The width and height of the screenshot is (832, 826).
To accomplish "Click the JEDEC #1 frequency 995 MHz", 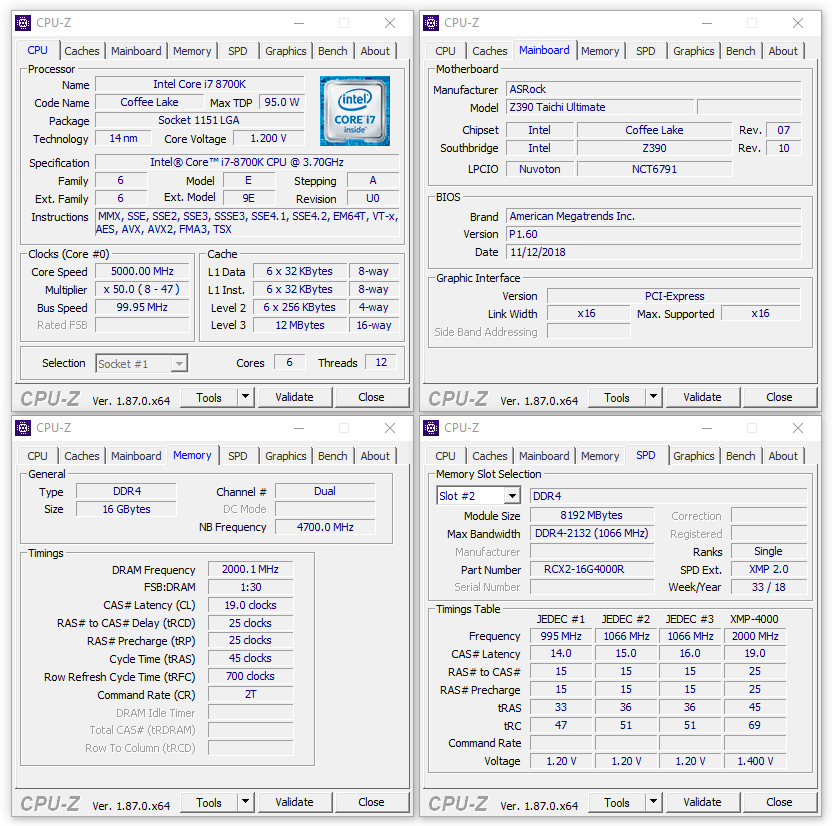I will (x=561, y=636).
